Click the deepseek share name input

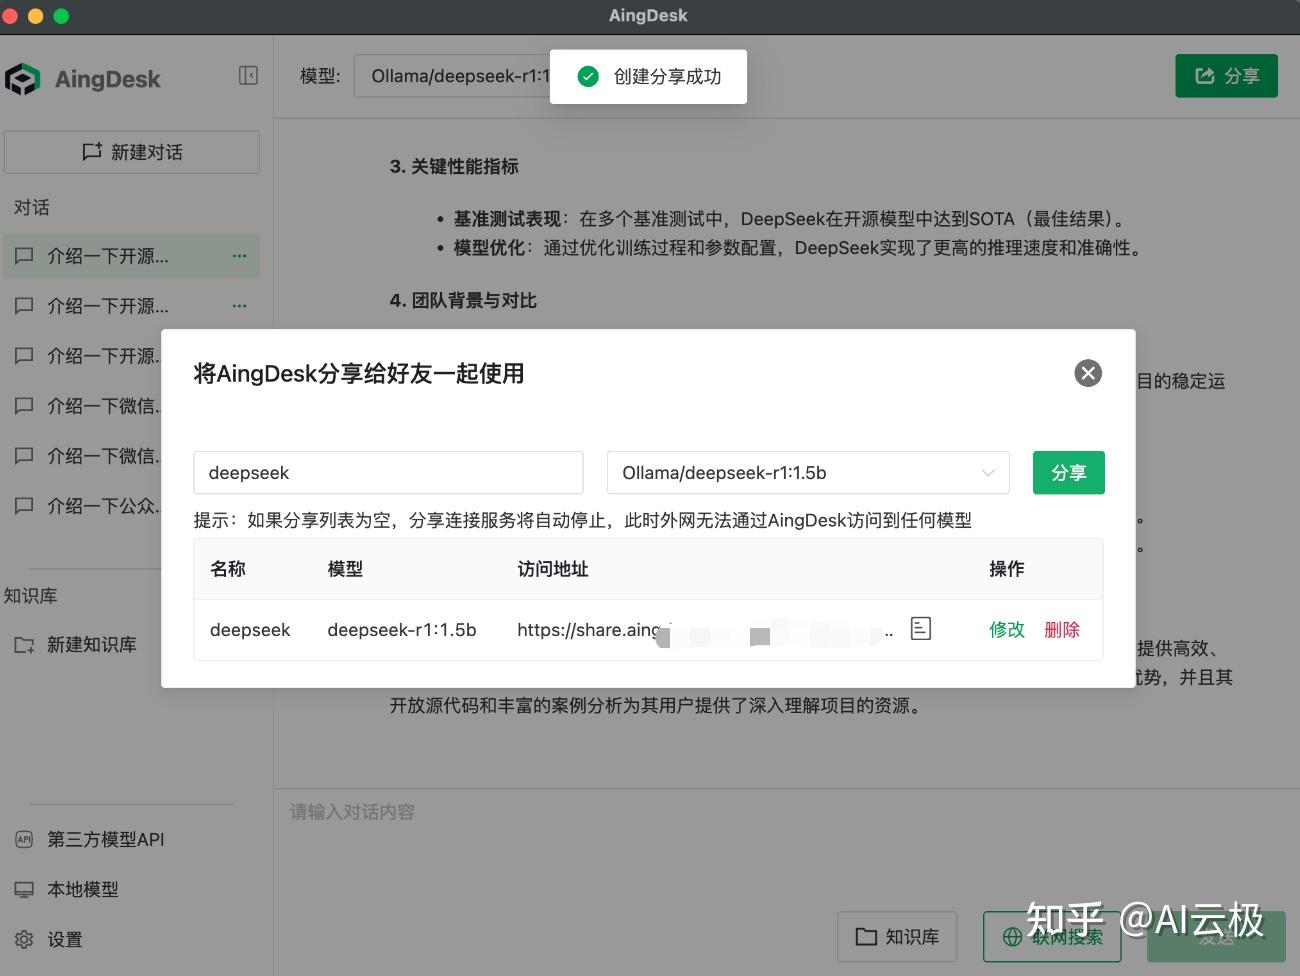click(x=388, y=472)
